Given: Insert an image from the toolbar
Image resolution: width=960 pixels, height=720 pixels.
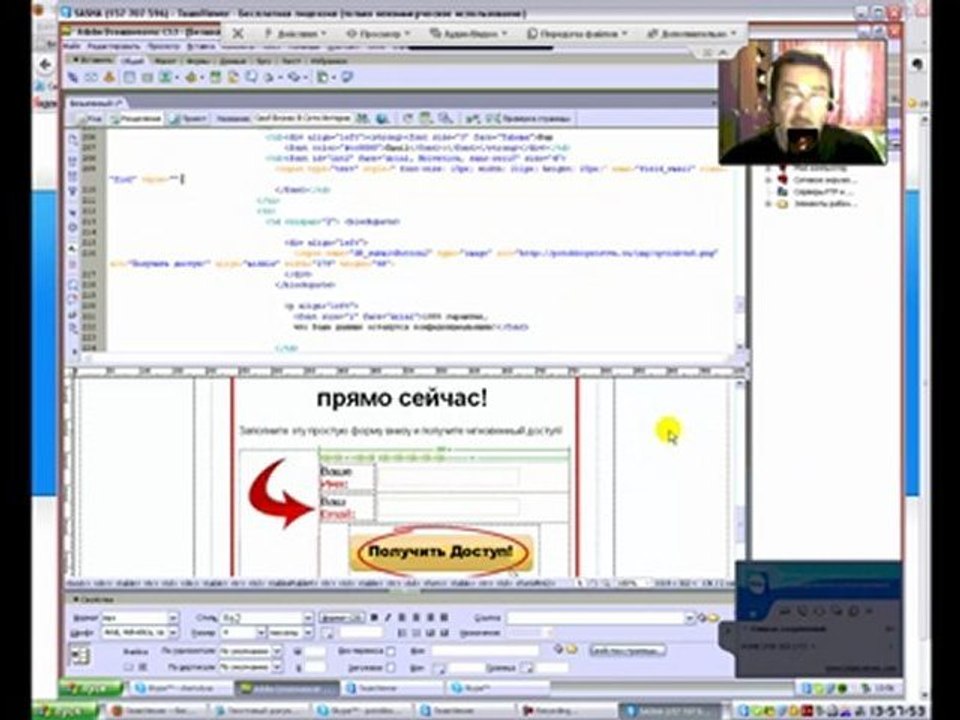Looking at the screenshot, I should pos(165,78).
